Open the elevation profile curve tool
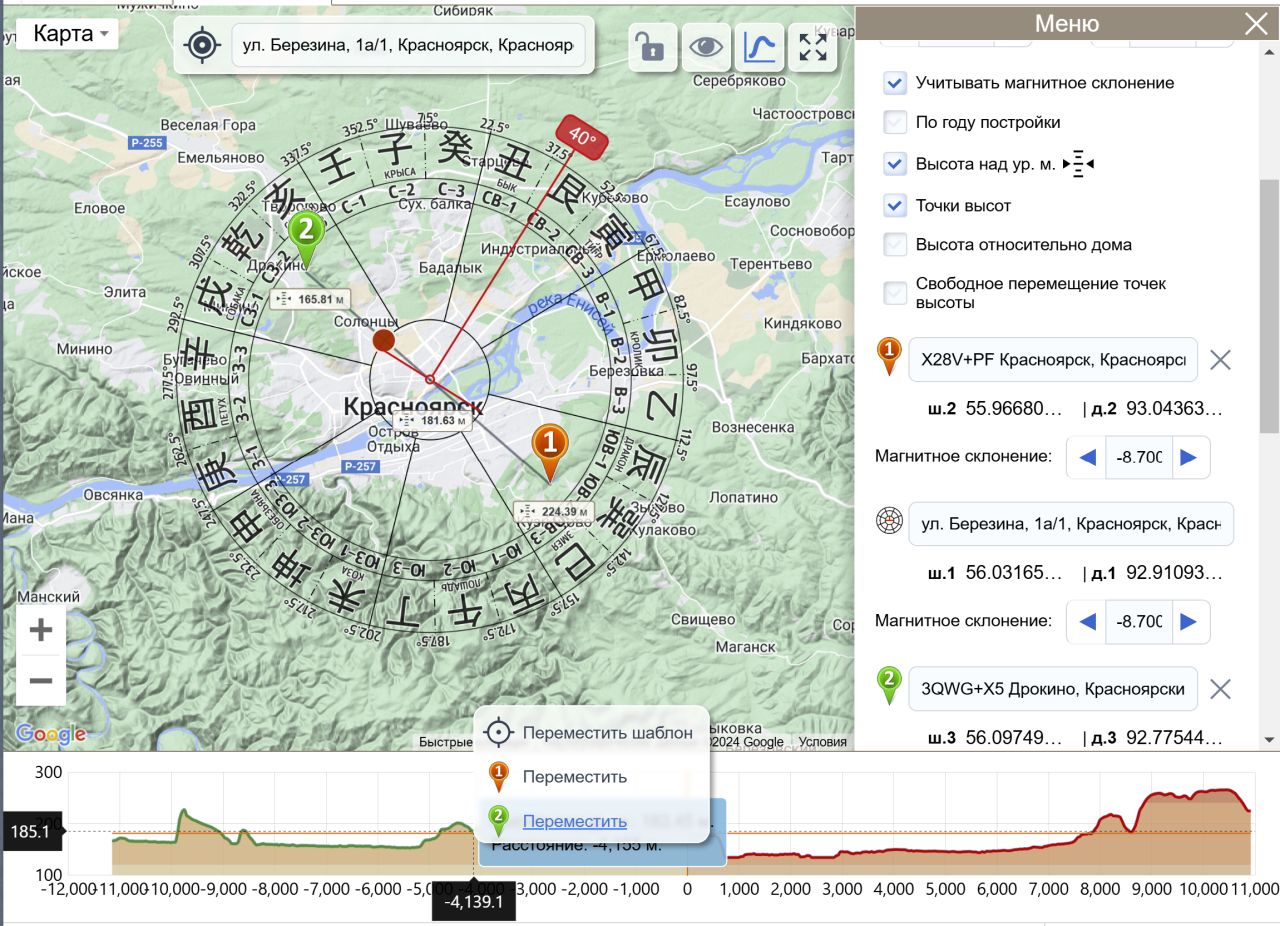The width and height of the screenshot is (1280, 926). click(x=760, y=46)
